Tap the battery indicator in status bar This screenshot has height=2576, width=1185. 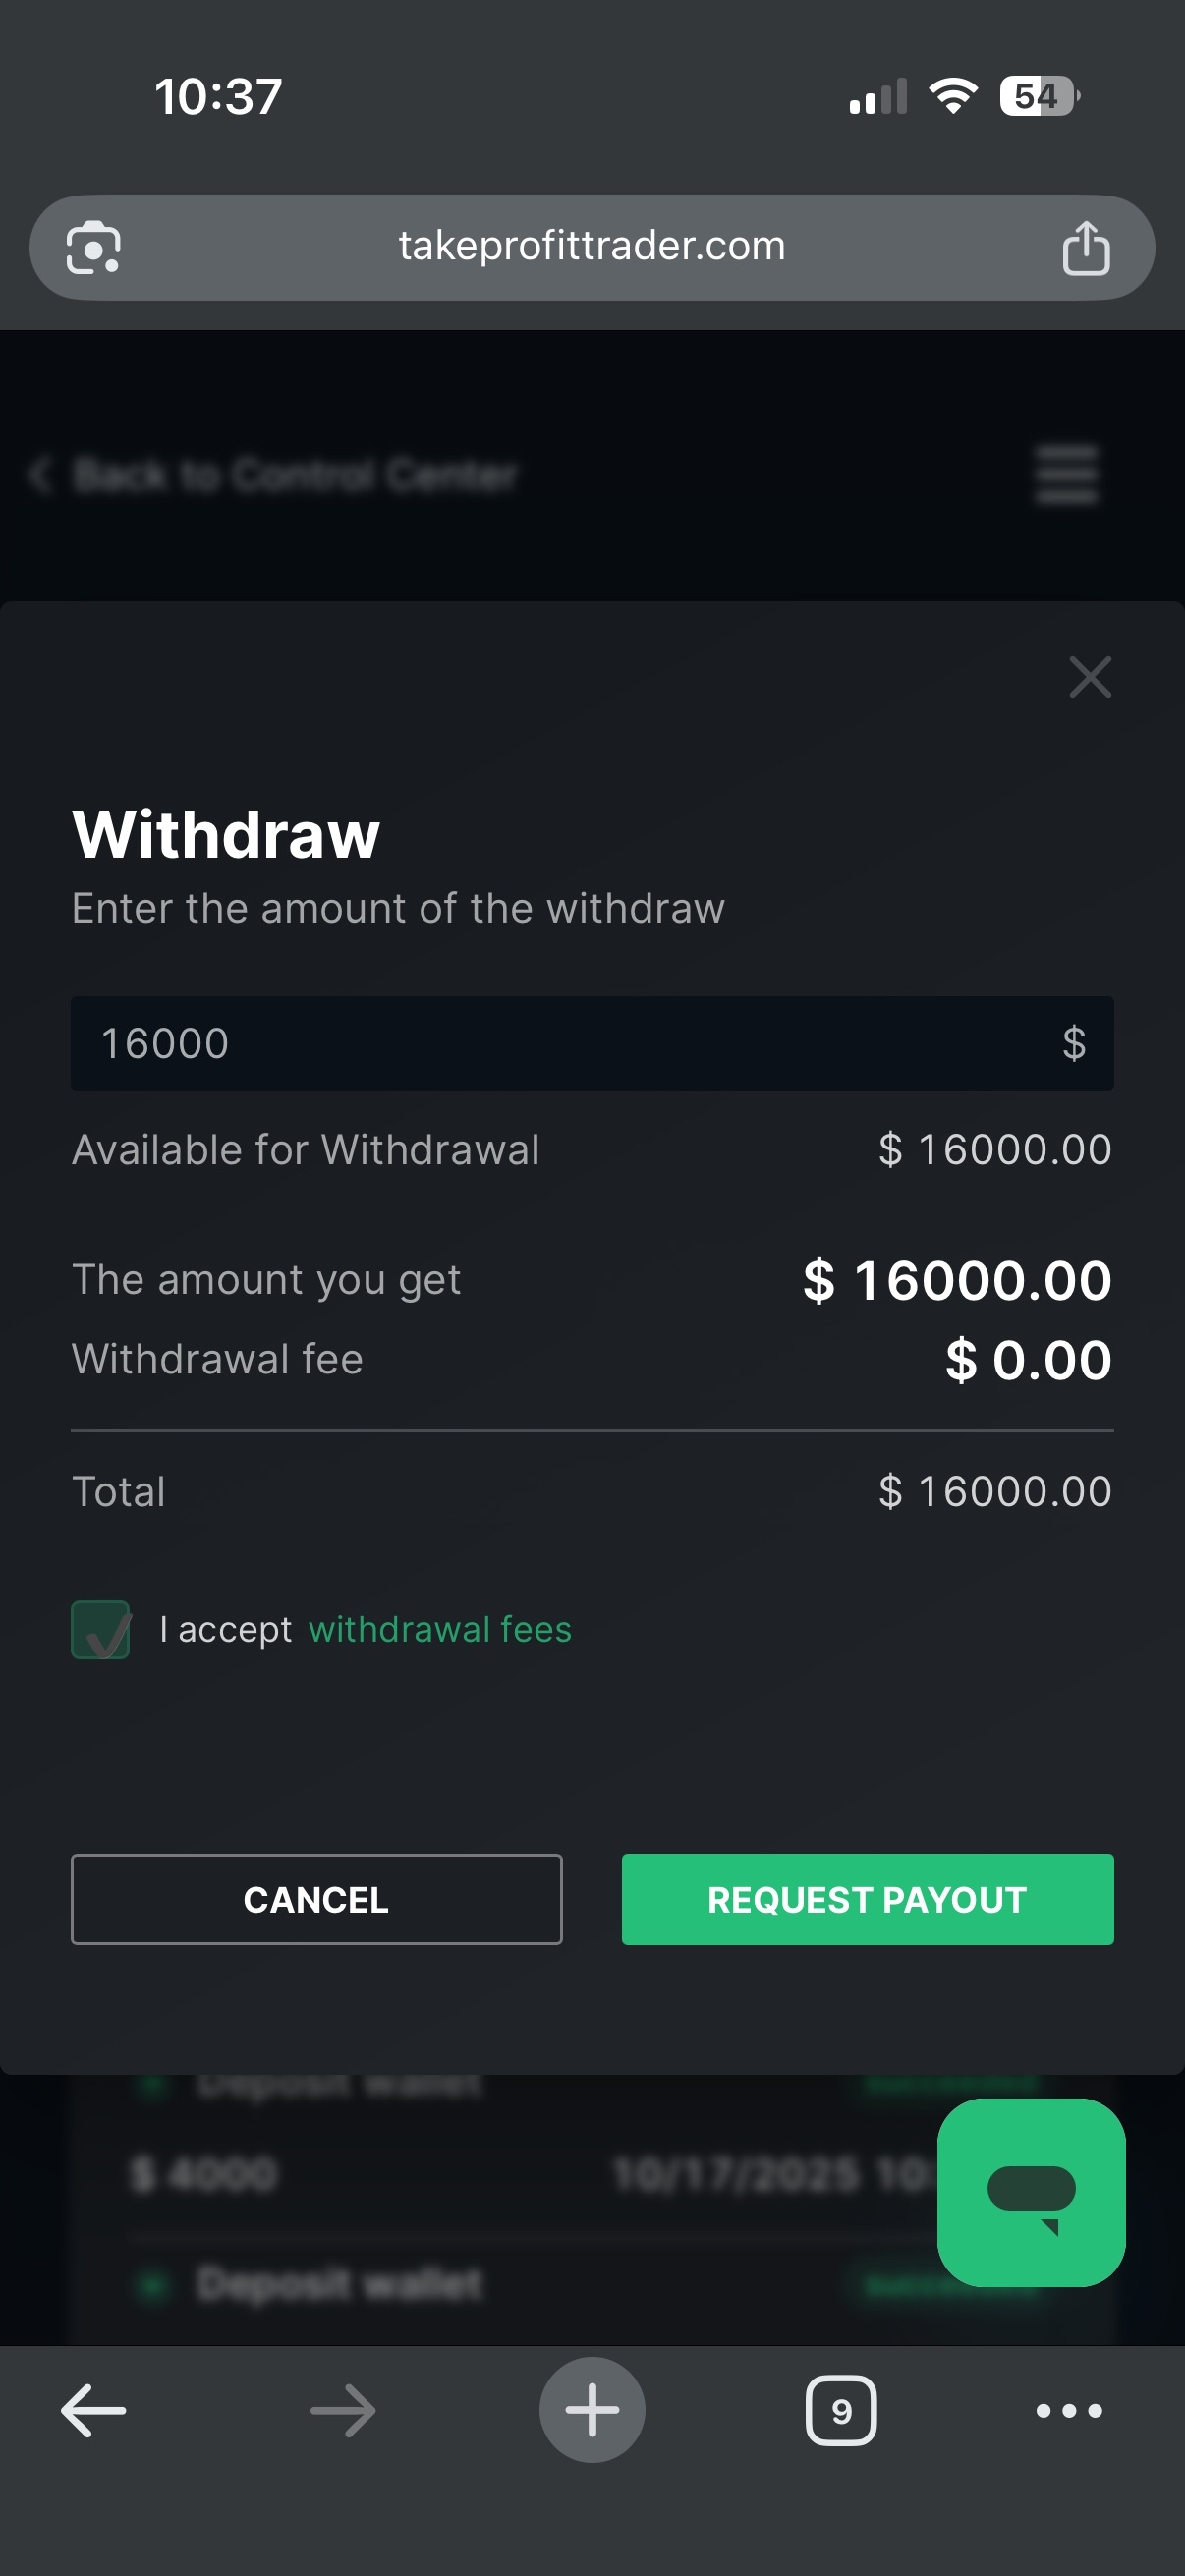(x=1038, y=96)
